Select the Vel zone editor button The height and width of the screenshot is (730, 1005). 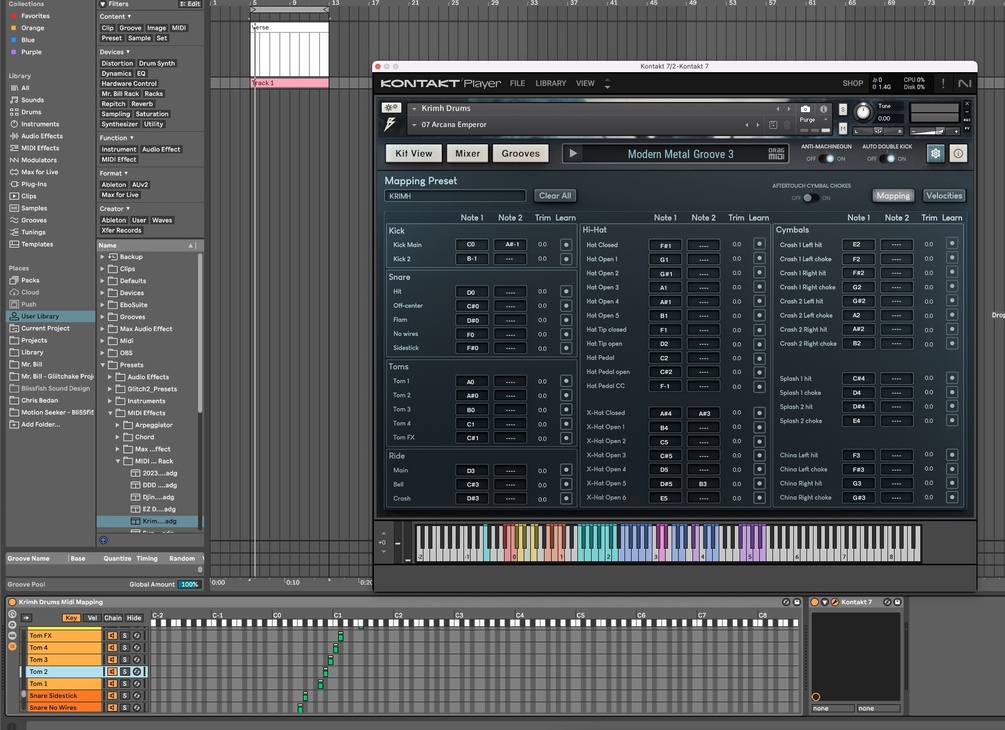pos(92,618)
